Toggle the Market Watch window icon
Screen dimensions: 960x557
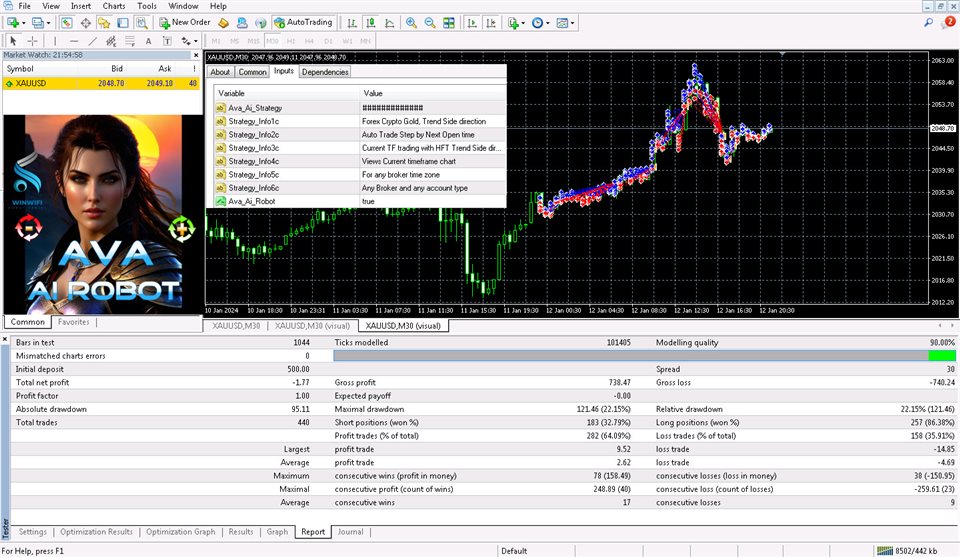(67, 23)
